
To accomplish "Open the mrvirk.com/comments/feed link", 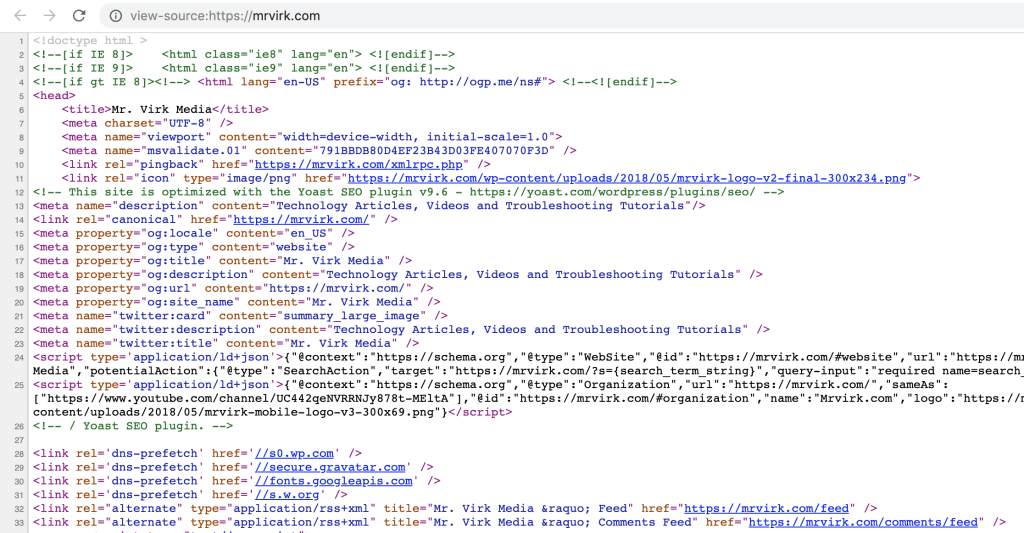I will click(x=863, y=522).
